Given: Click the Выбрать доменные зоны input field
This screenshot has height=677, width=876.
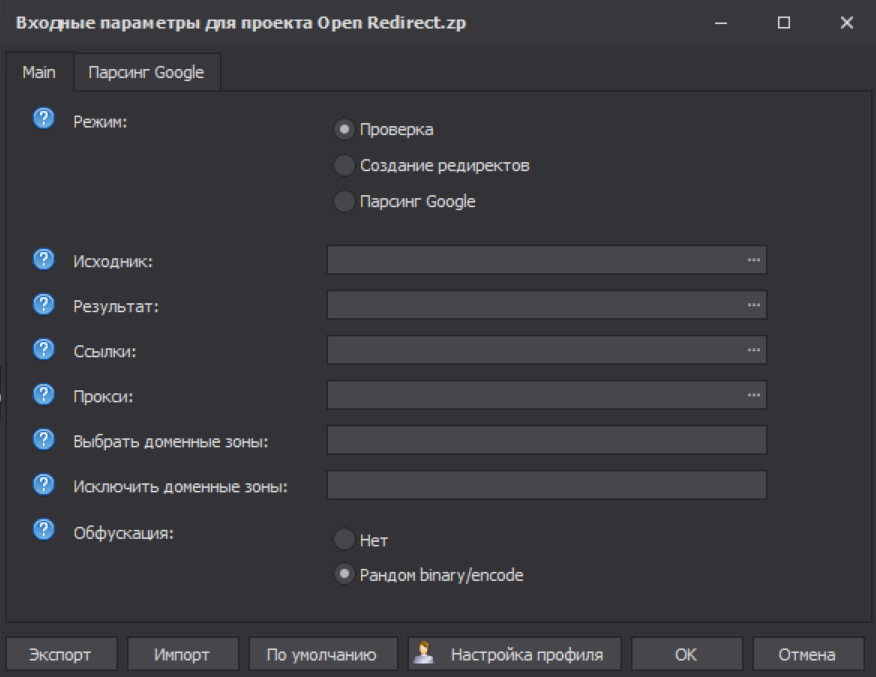Looking at the screenshot, I should (x=546, y=440).
